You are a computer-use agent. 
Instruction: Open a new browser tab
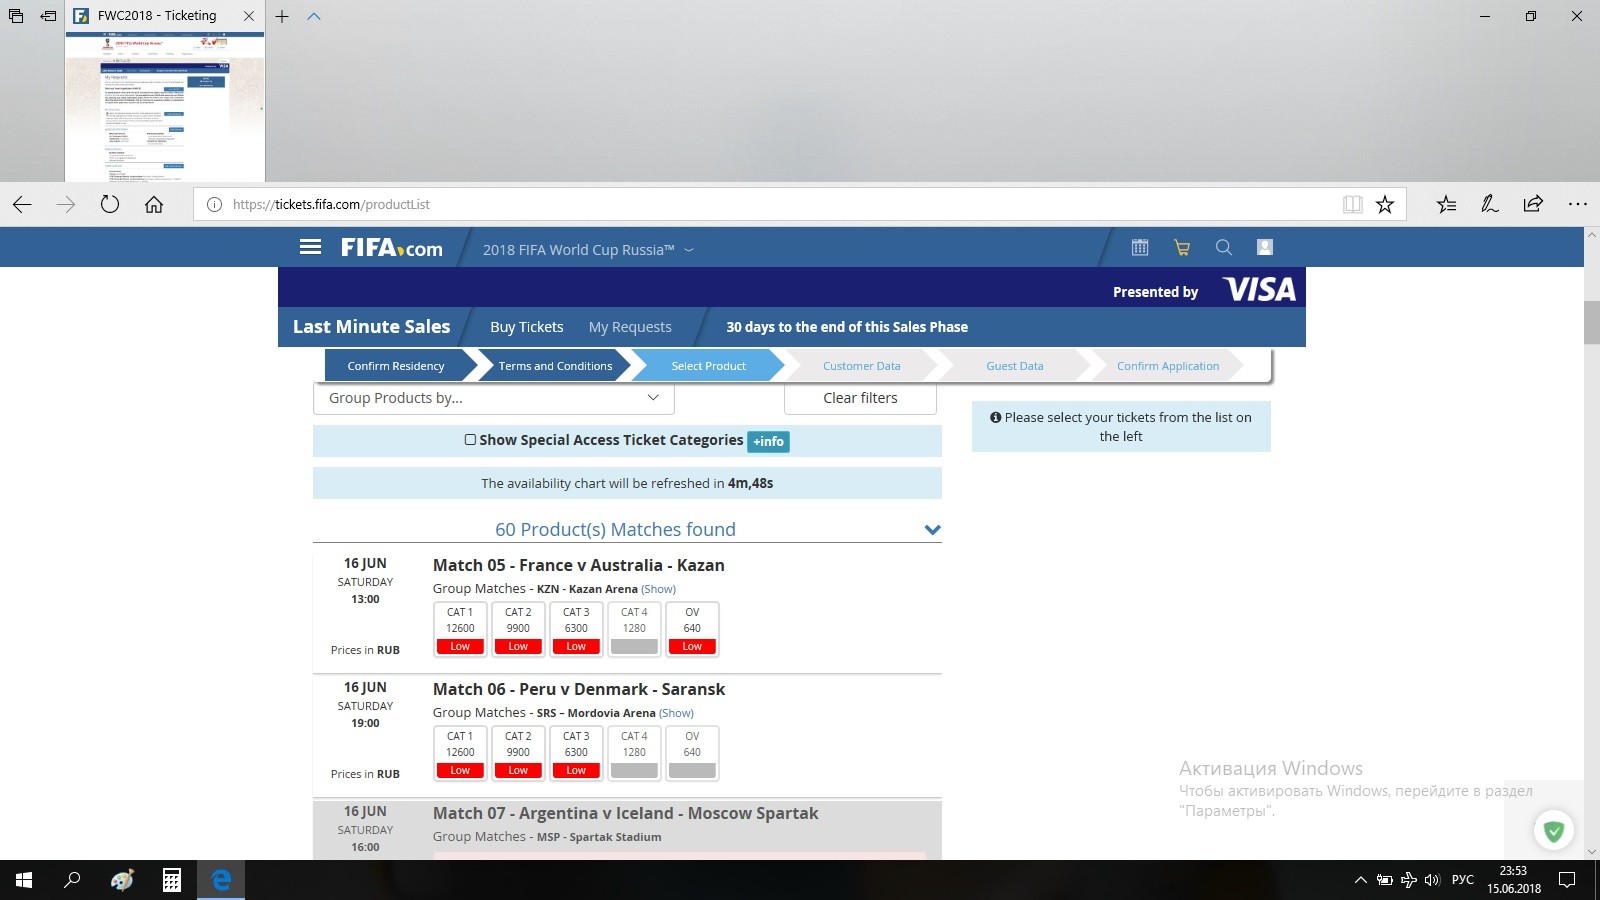tap(282, 16)
